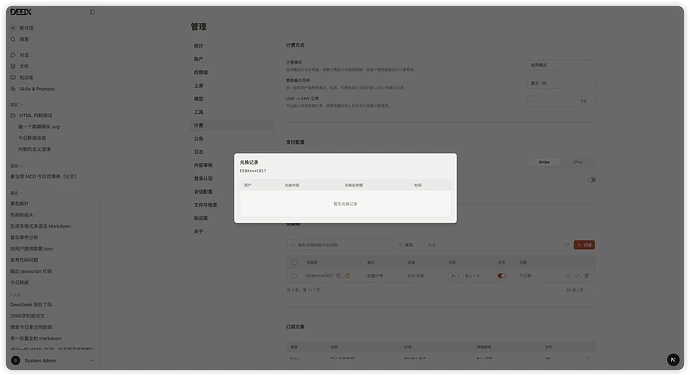Click the refresh icon next to the red create button

[567, 245]
